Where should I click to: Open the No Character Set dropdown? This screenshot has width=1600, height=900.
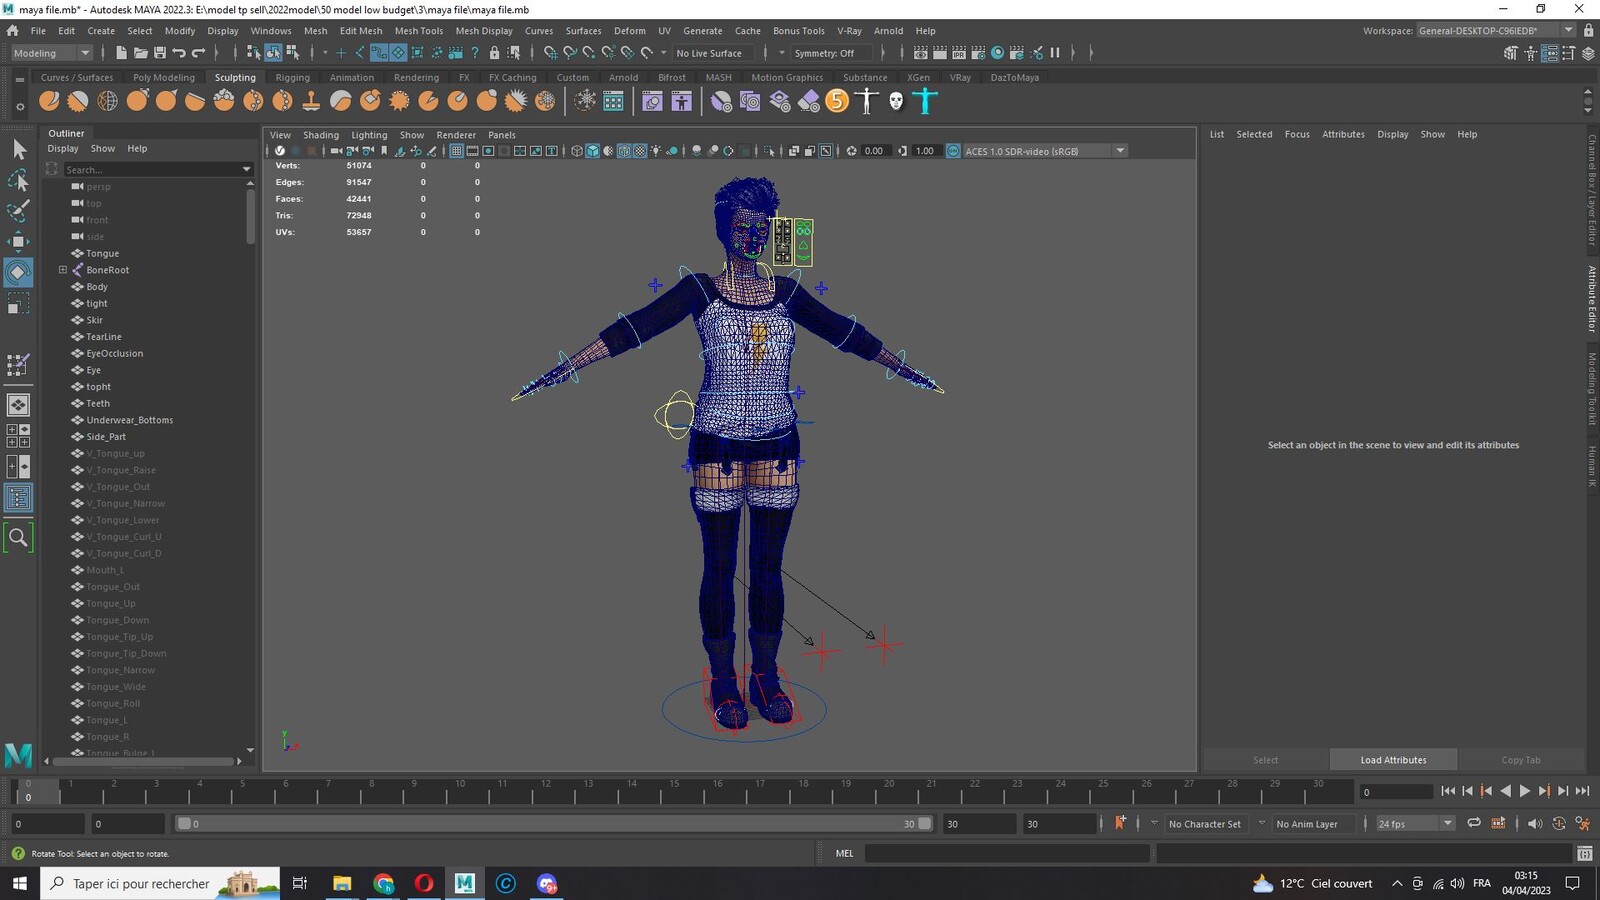(x=1204, y=824)
